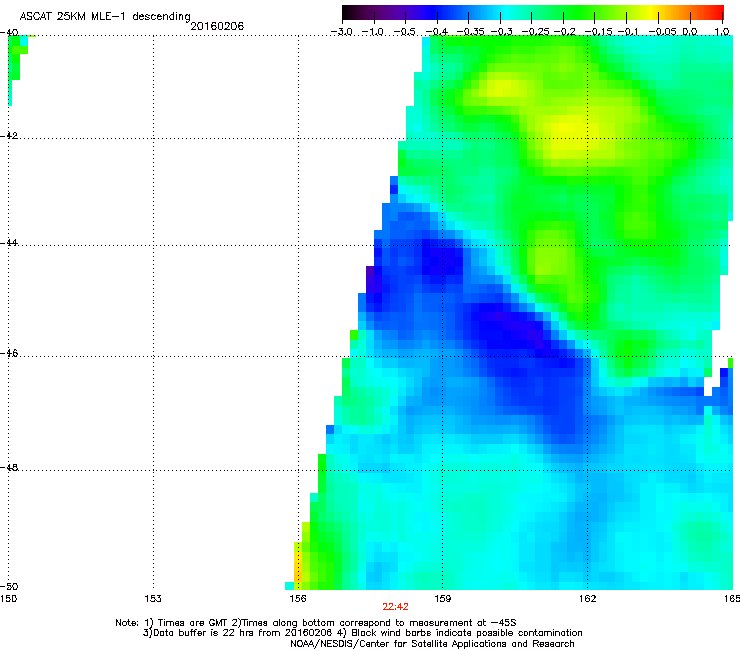
Task: Click longitude axis label 156
Action: tap(298, 599)
